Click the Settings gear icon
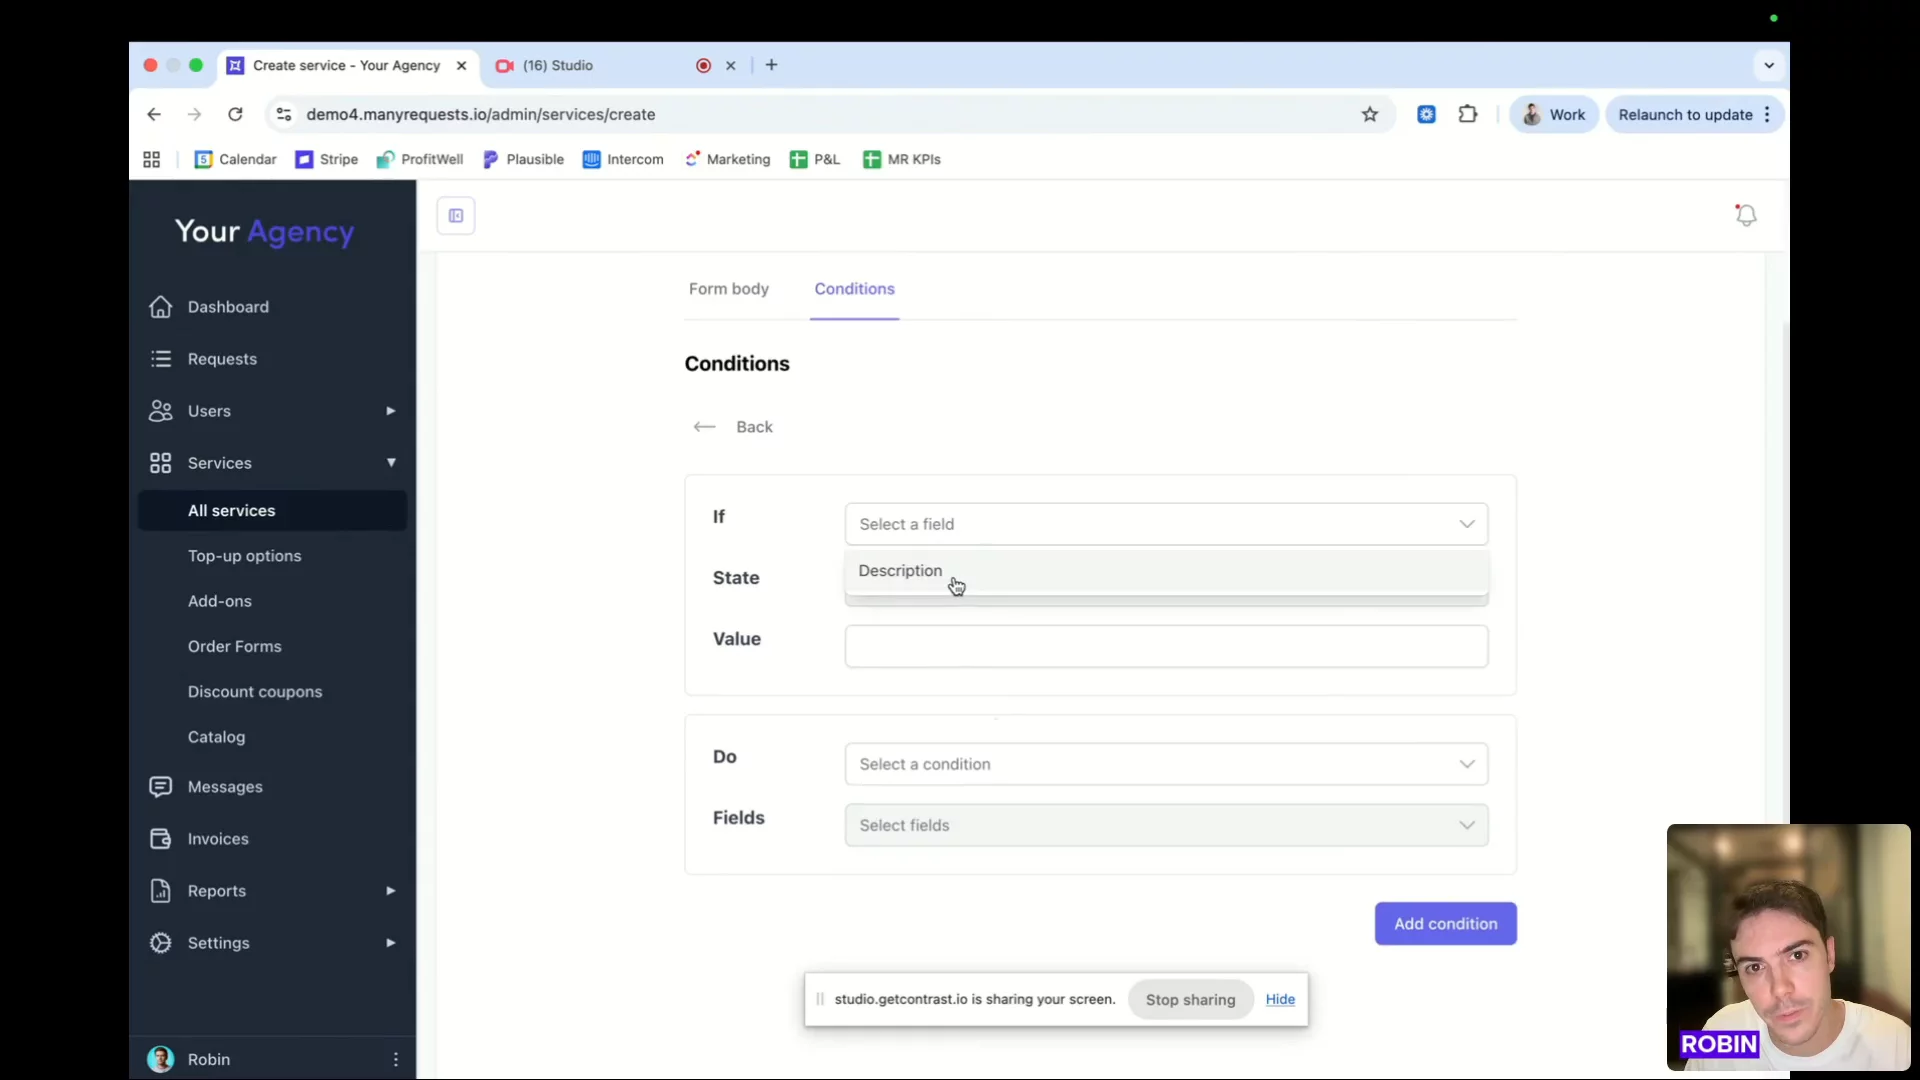 pos(161,943)
